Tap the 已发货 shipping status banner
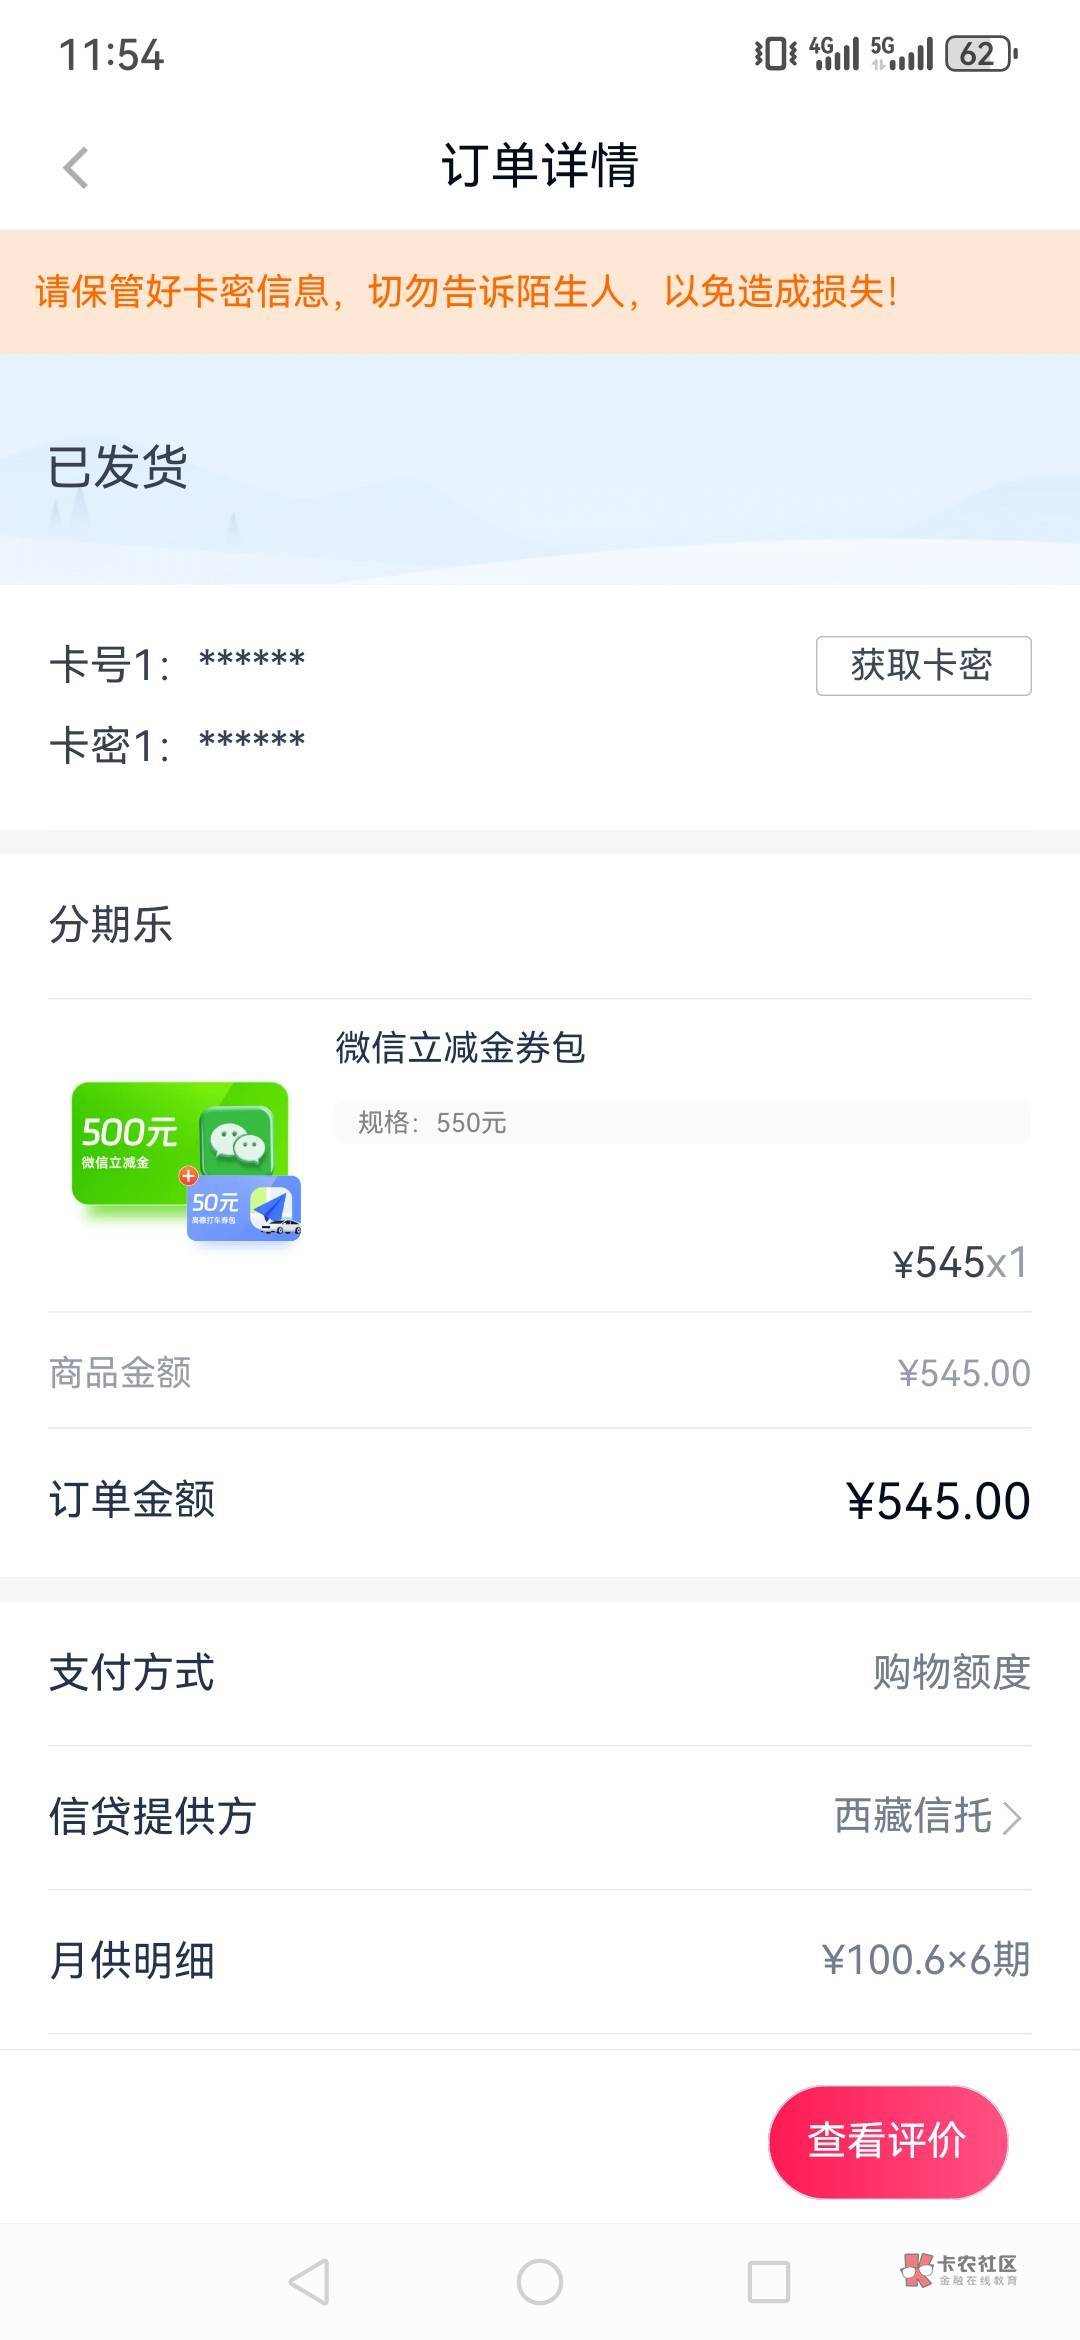Viewport: 1080px width, 2340px height. [x=540, y=468]
